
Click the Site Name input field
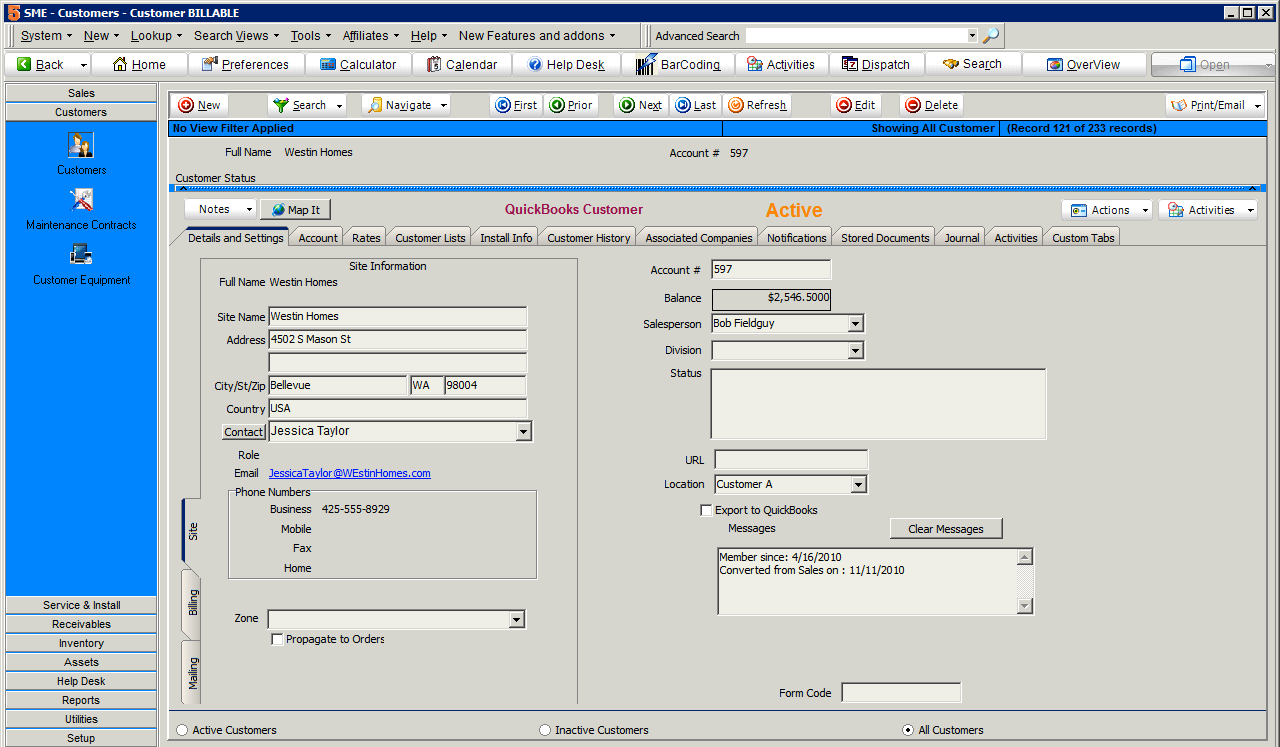point(397,317)
